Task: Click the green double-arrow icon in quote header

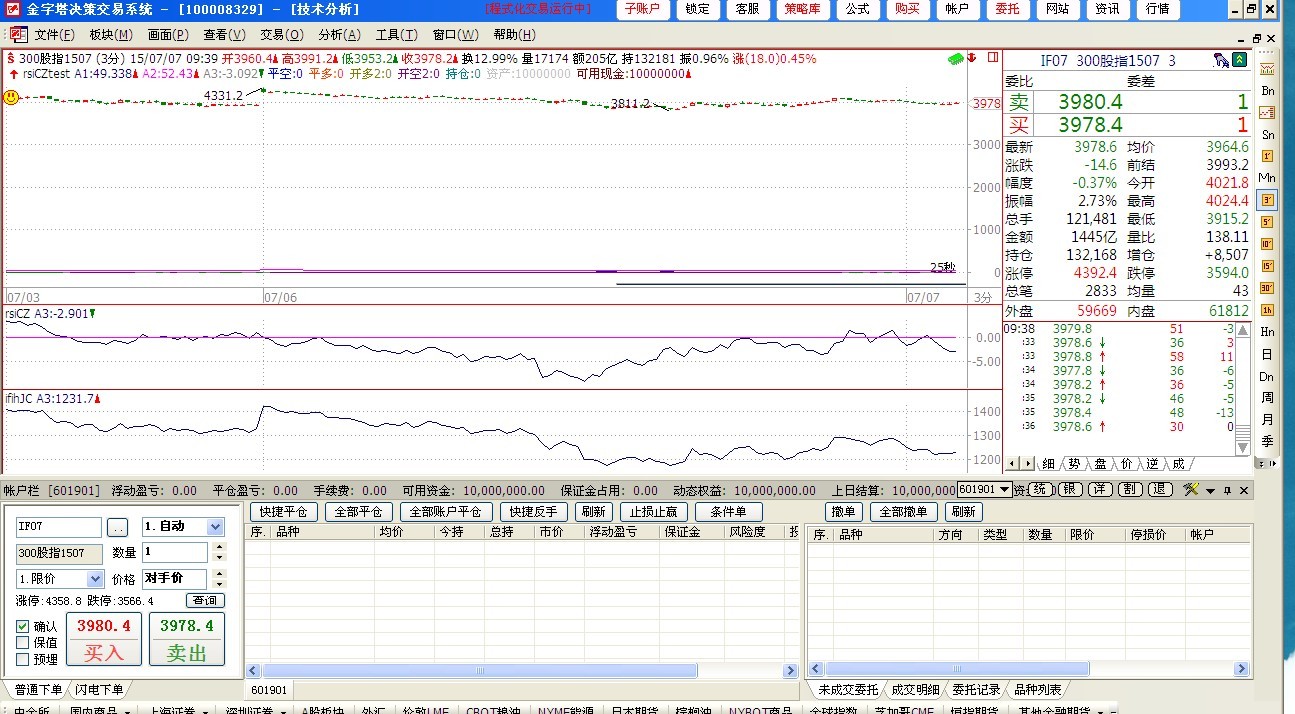Action: pyautogui.click(x=1240, y=60)
